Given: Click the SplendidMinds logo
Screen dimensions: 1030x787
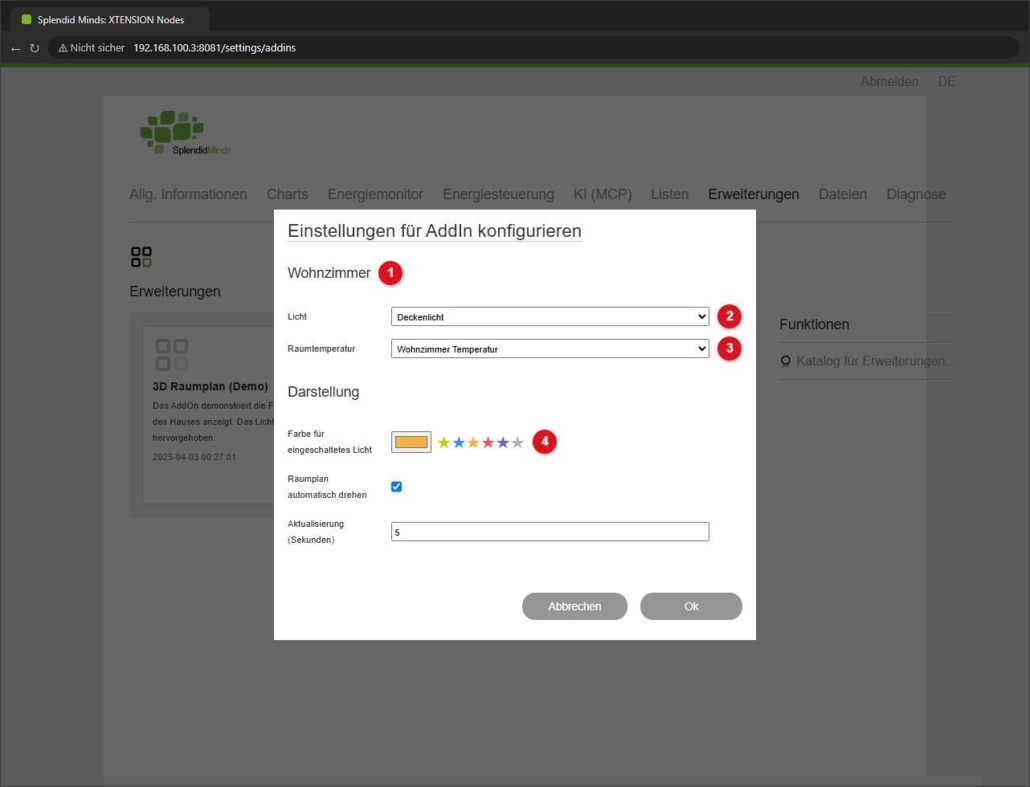Looking at the screenshot, I should pos(185,133).
